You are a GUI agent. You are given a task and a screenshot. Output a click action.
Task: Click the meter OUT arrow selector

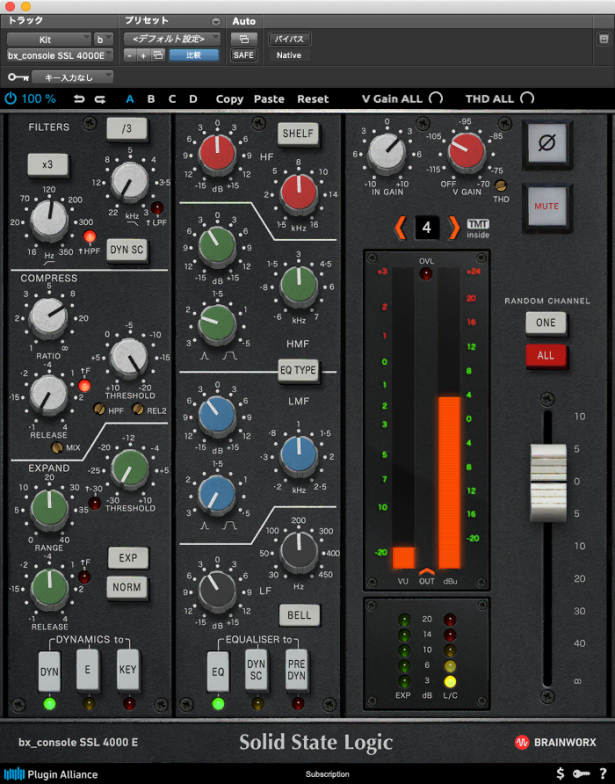426,572
